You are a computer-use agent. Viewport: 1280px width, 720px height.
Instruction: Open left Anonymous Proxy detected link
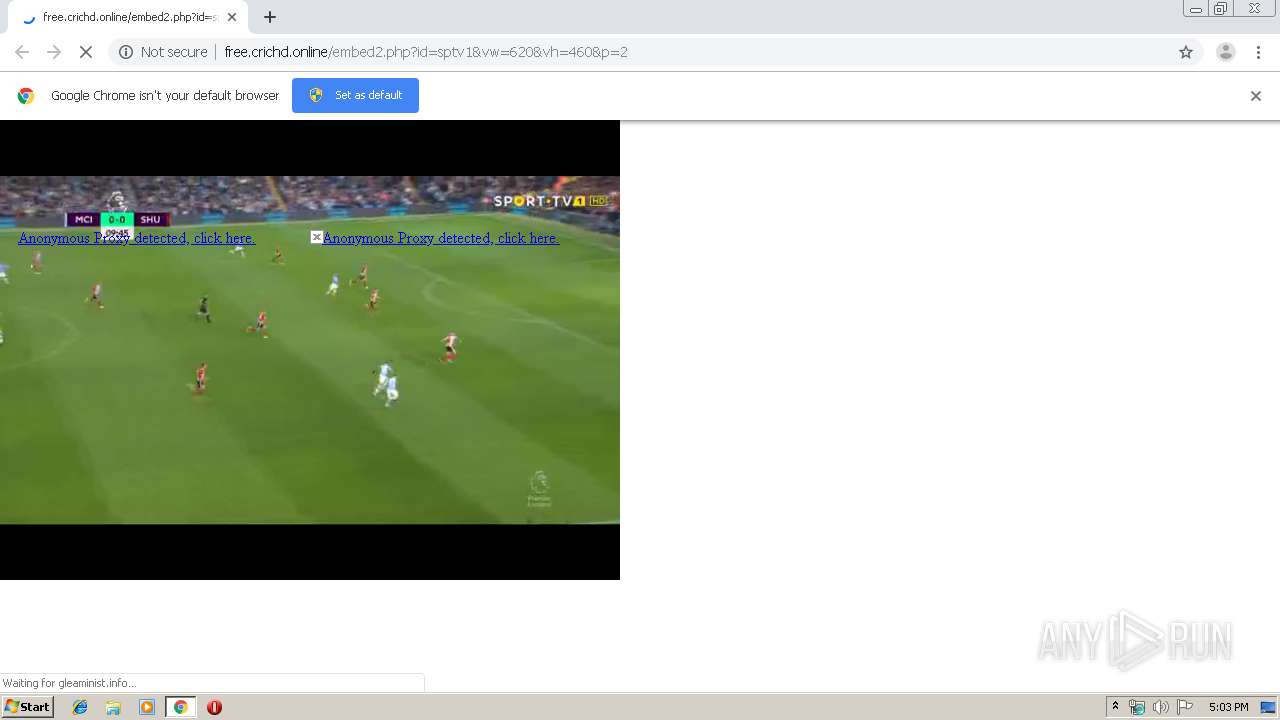[137, 238]
